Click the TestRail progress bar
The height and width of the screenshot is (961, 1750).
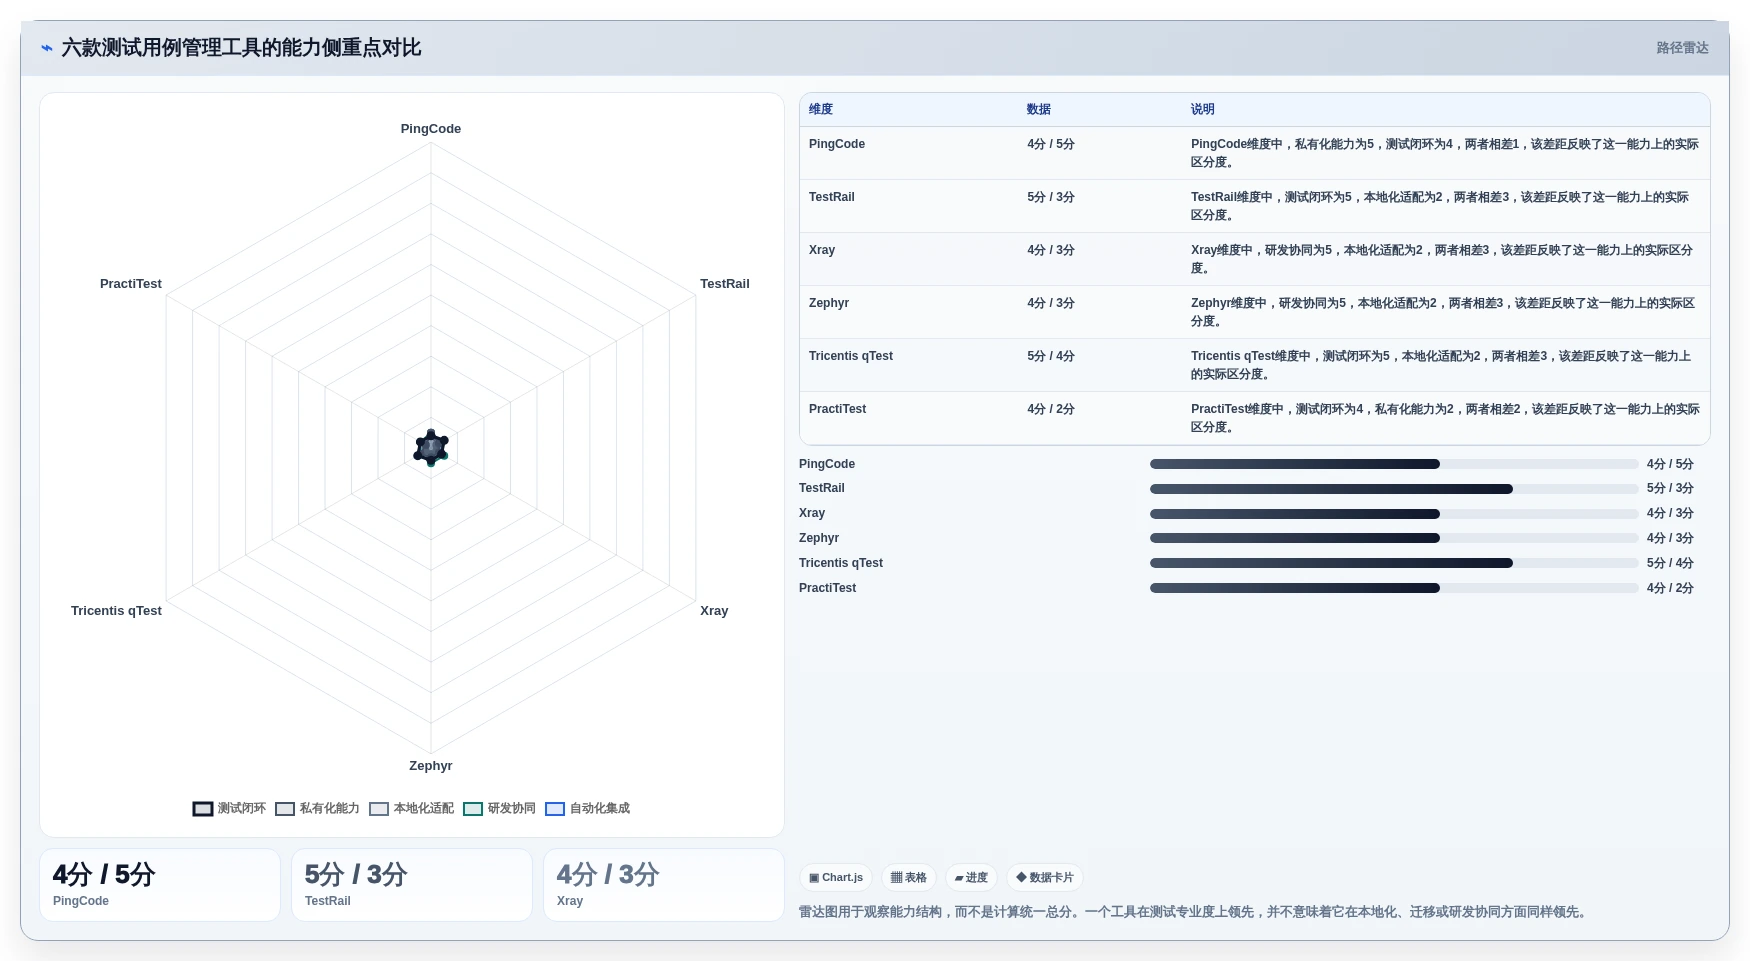pos(1394,489)
